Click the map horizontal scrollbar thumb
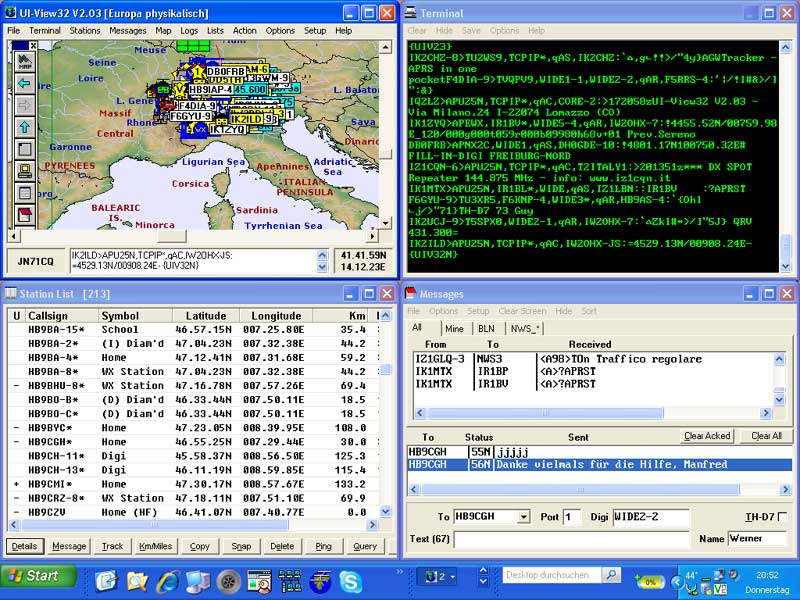Viewport: 800px width, 600px height. (171, 236)
